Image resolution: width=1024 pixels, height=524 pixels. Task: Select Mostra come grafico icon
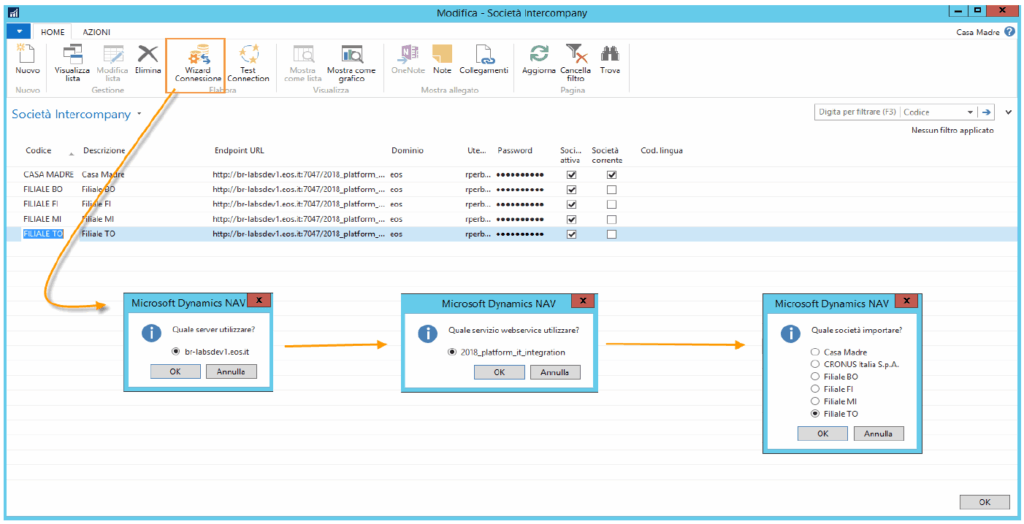click(x=353, y=55)
